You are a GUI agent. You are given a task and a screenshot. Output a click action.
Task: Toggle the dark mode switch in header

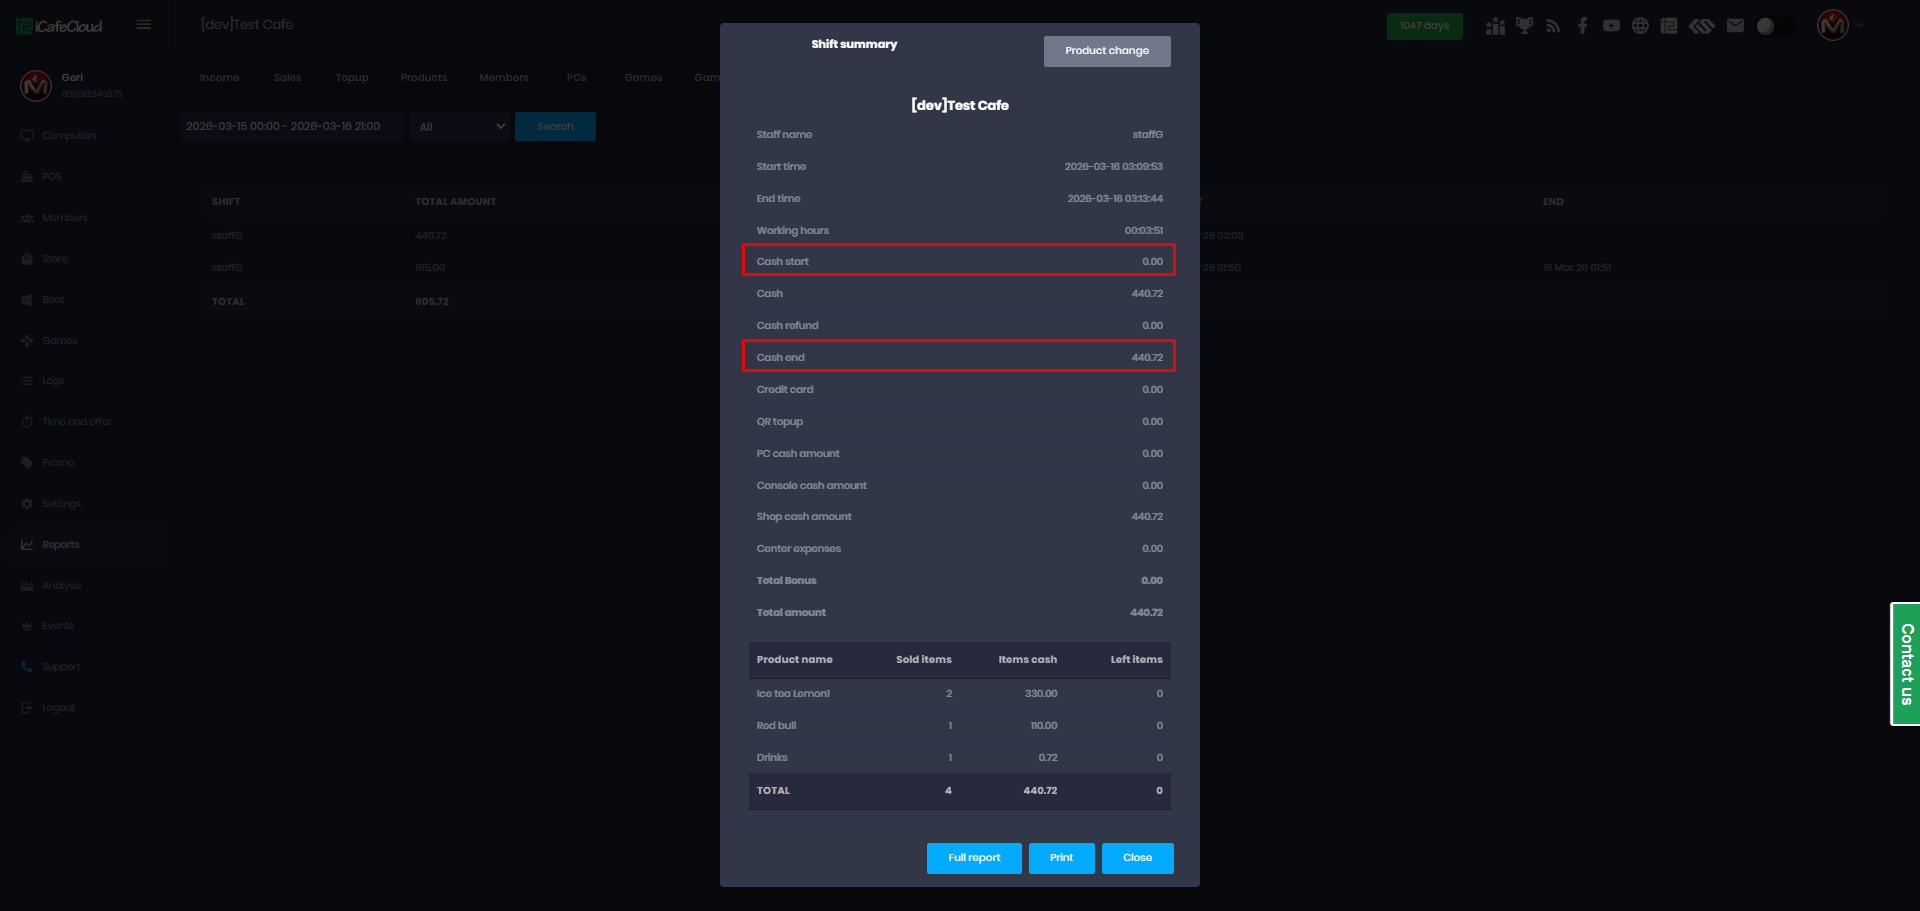(1773, 26)
